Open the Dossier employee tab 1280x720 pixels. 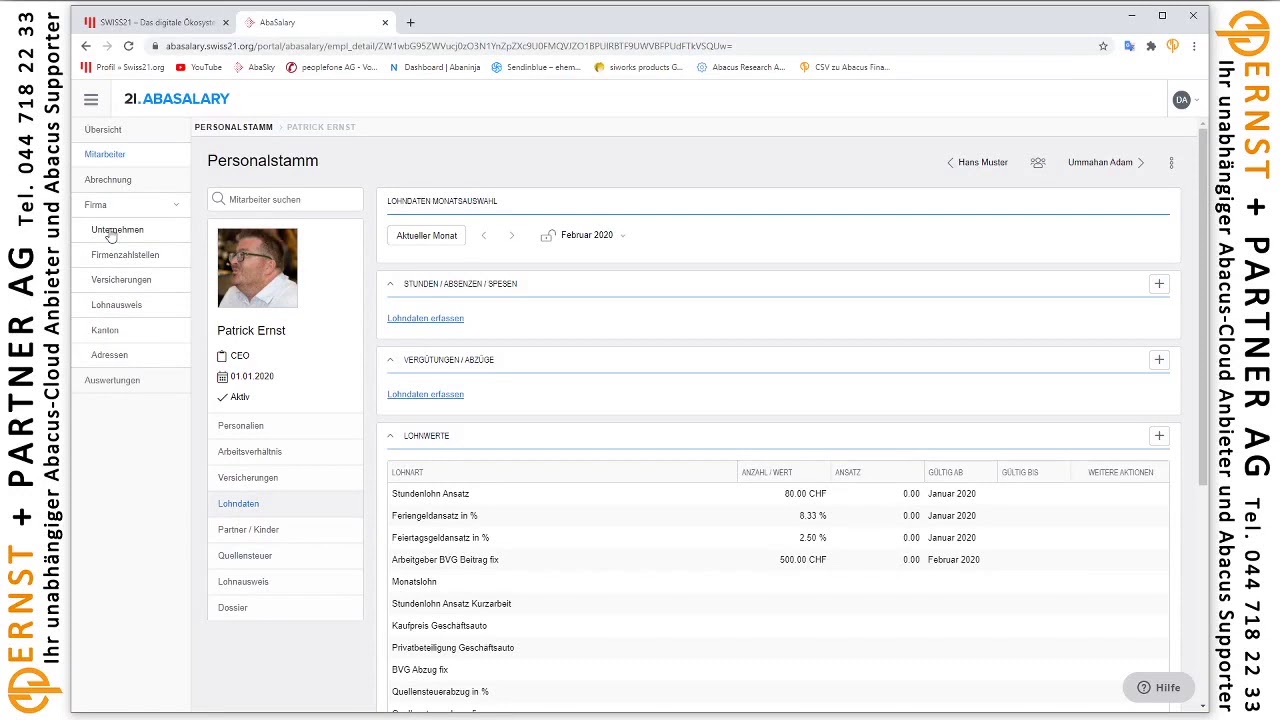(285, 608)
